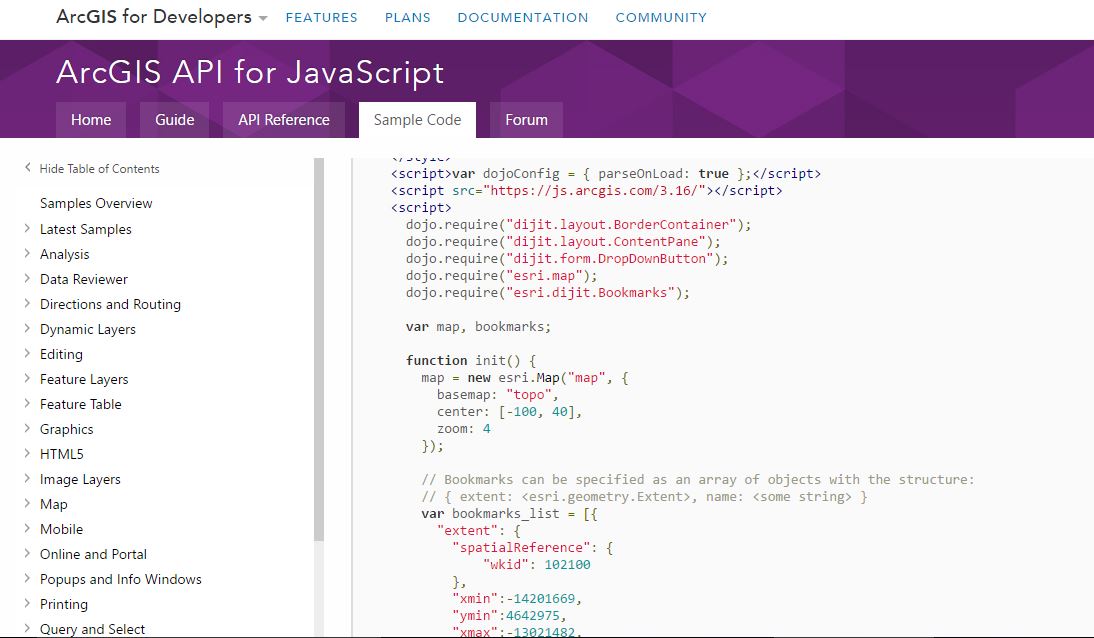Expand the Query and Select chevron
Image resolution: width=1094 pixels, height=638 pixels.
[27, 628]
